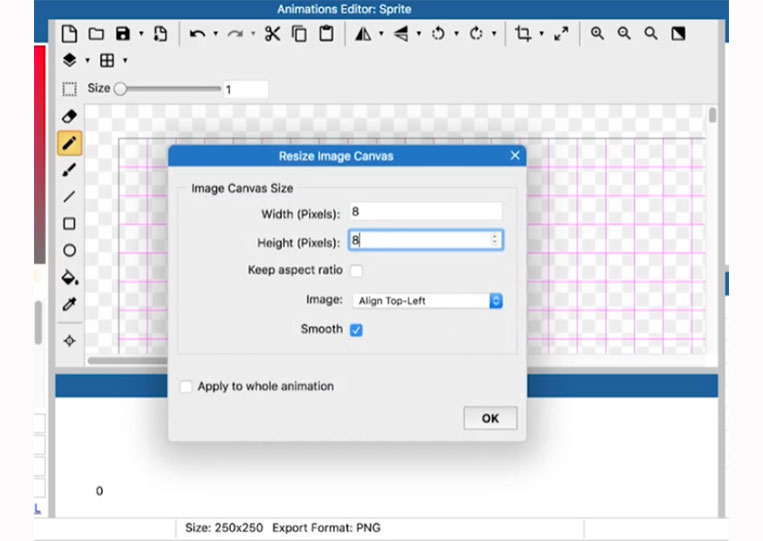This screenshot has width=763, height=541.
Task: Click the layers stack icon
Action: (70, 60)
